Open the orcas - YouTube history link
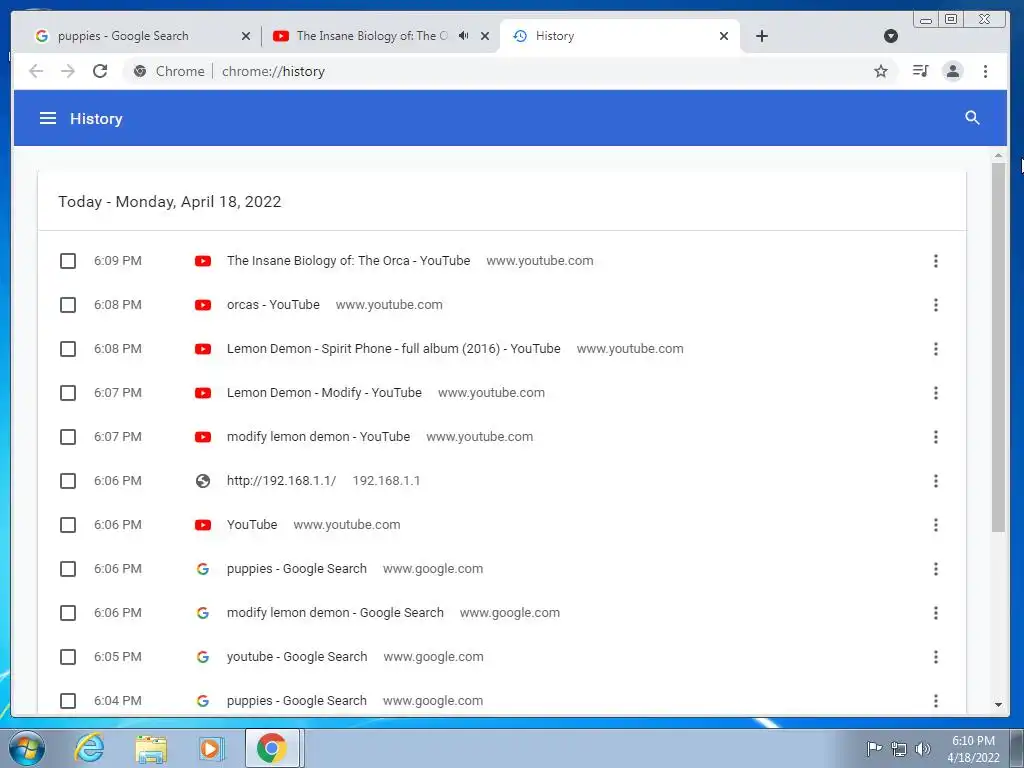This screenshot has width=1024, height=768. [273, 305]
